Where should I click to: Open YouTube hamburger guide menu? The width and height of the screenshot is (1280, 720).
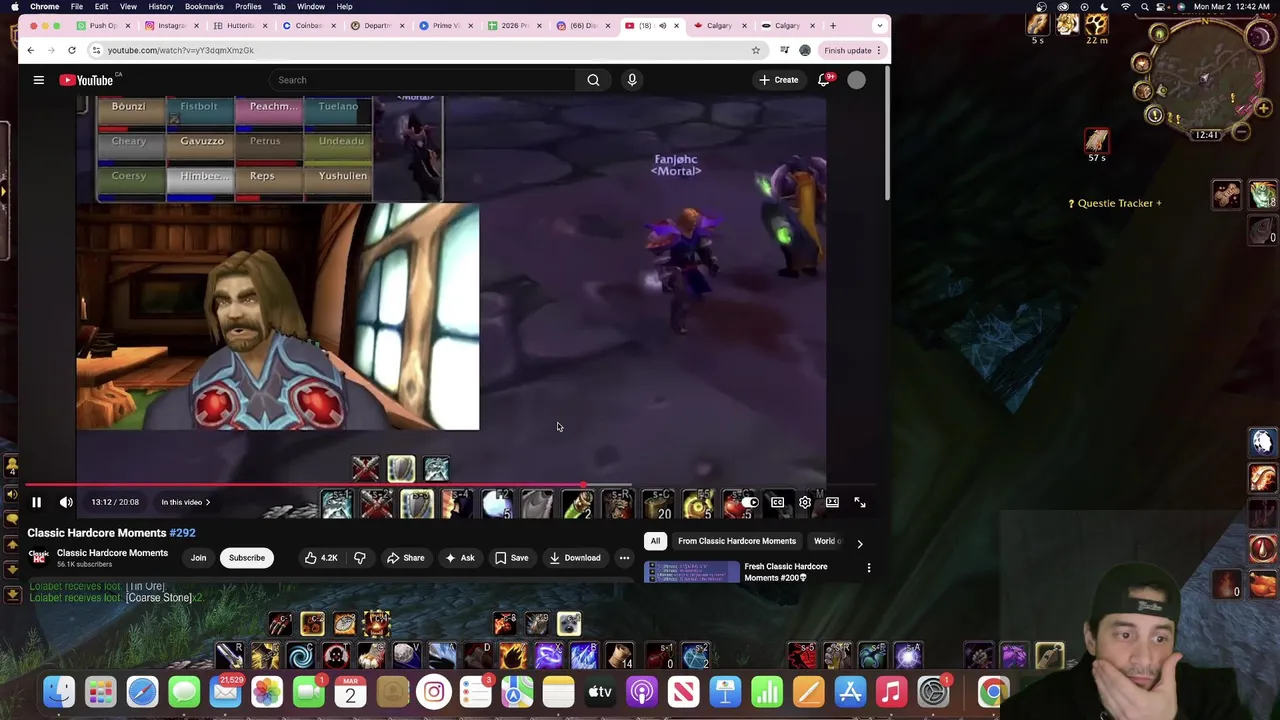click(39, 80)
